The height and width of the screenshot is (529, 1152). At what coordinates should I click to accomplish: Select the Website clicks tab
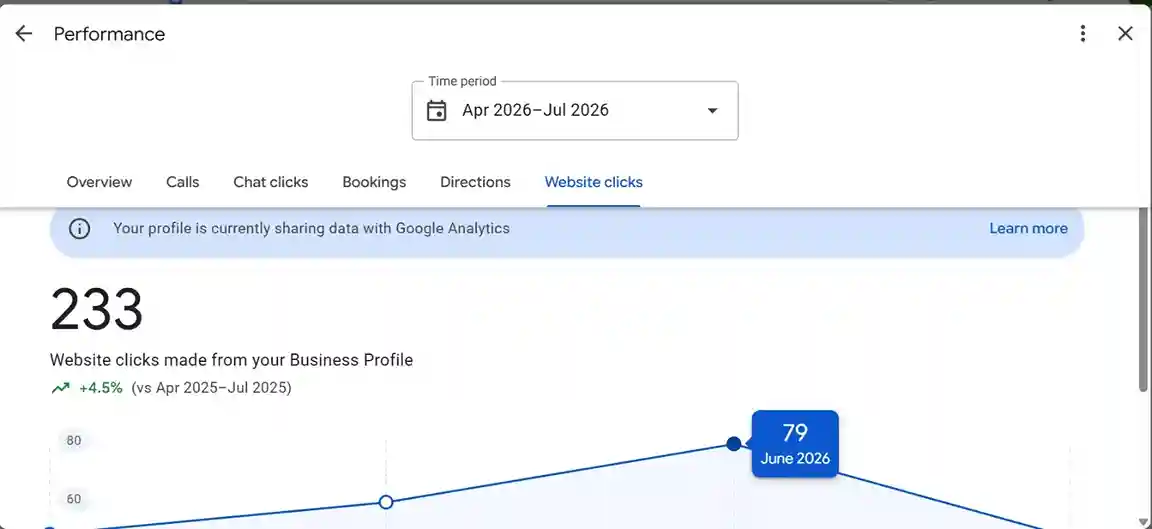594,182
